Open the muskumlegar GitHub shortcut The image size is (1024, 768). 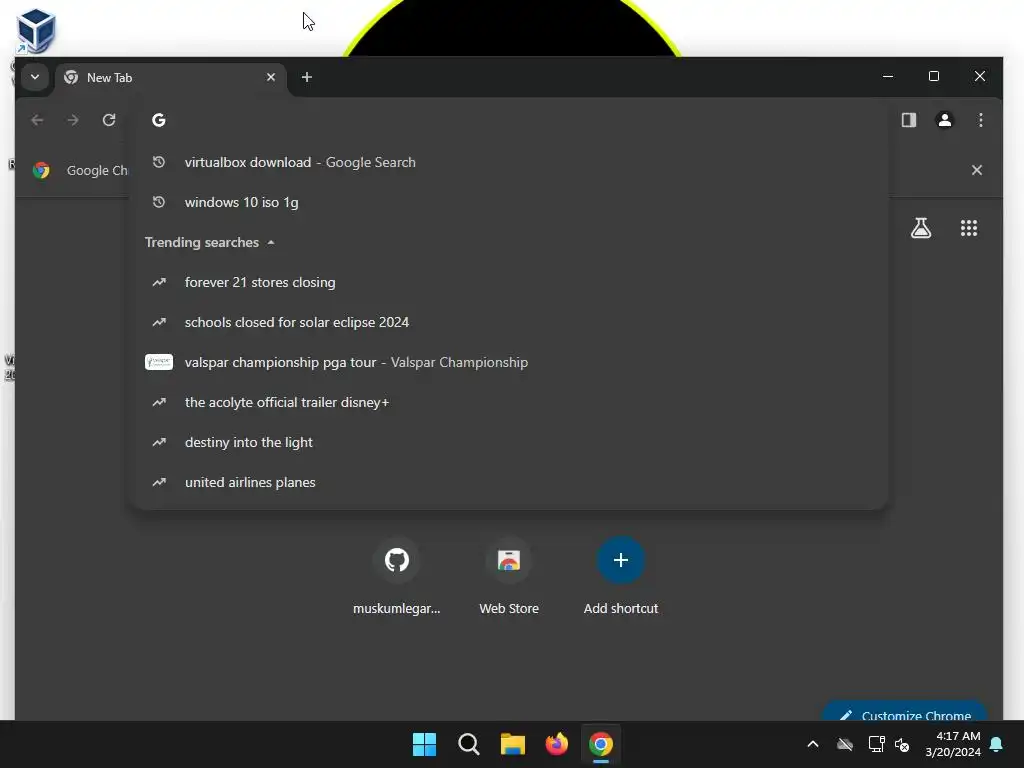[396, 576]
